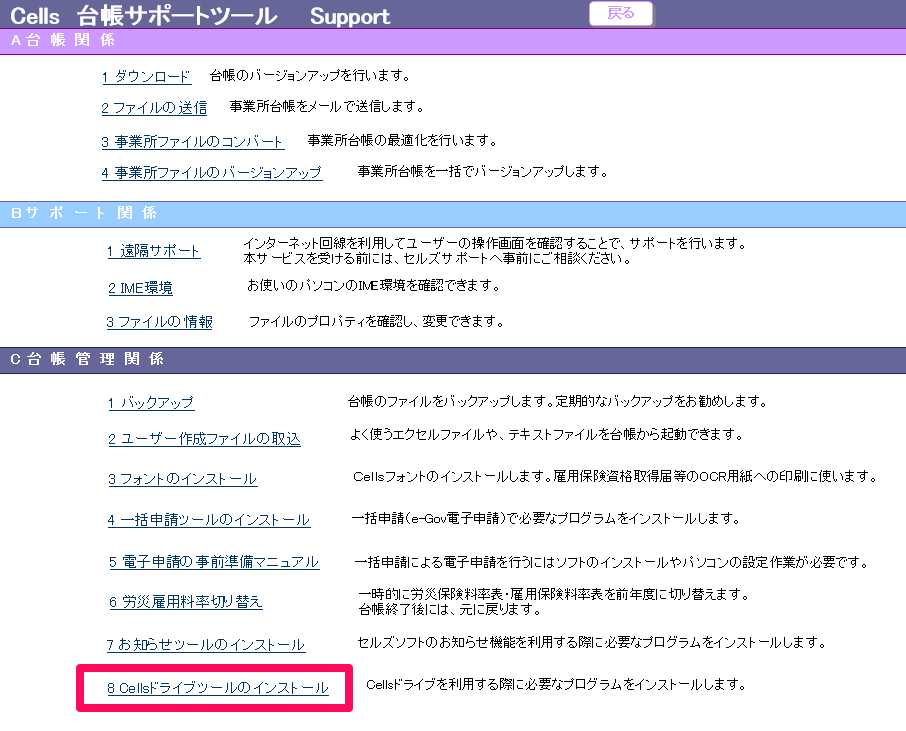Open 7 お知らせツールのインストール link
This screenshot has height=731, width=906.
pyautogui.click(x=206, y=645)
